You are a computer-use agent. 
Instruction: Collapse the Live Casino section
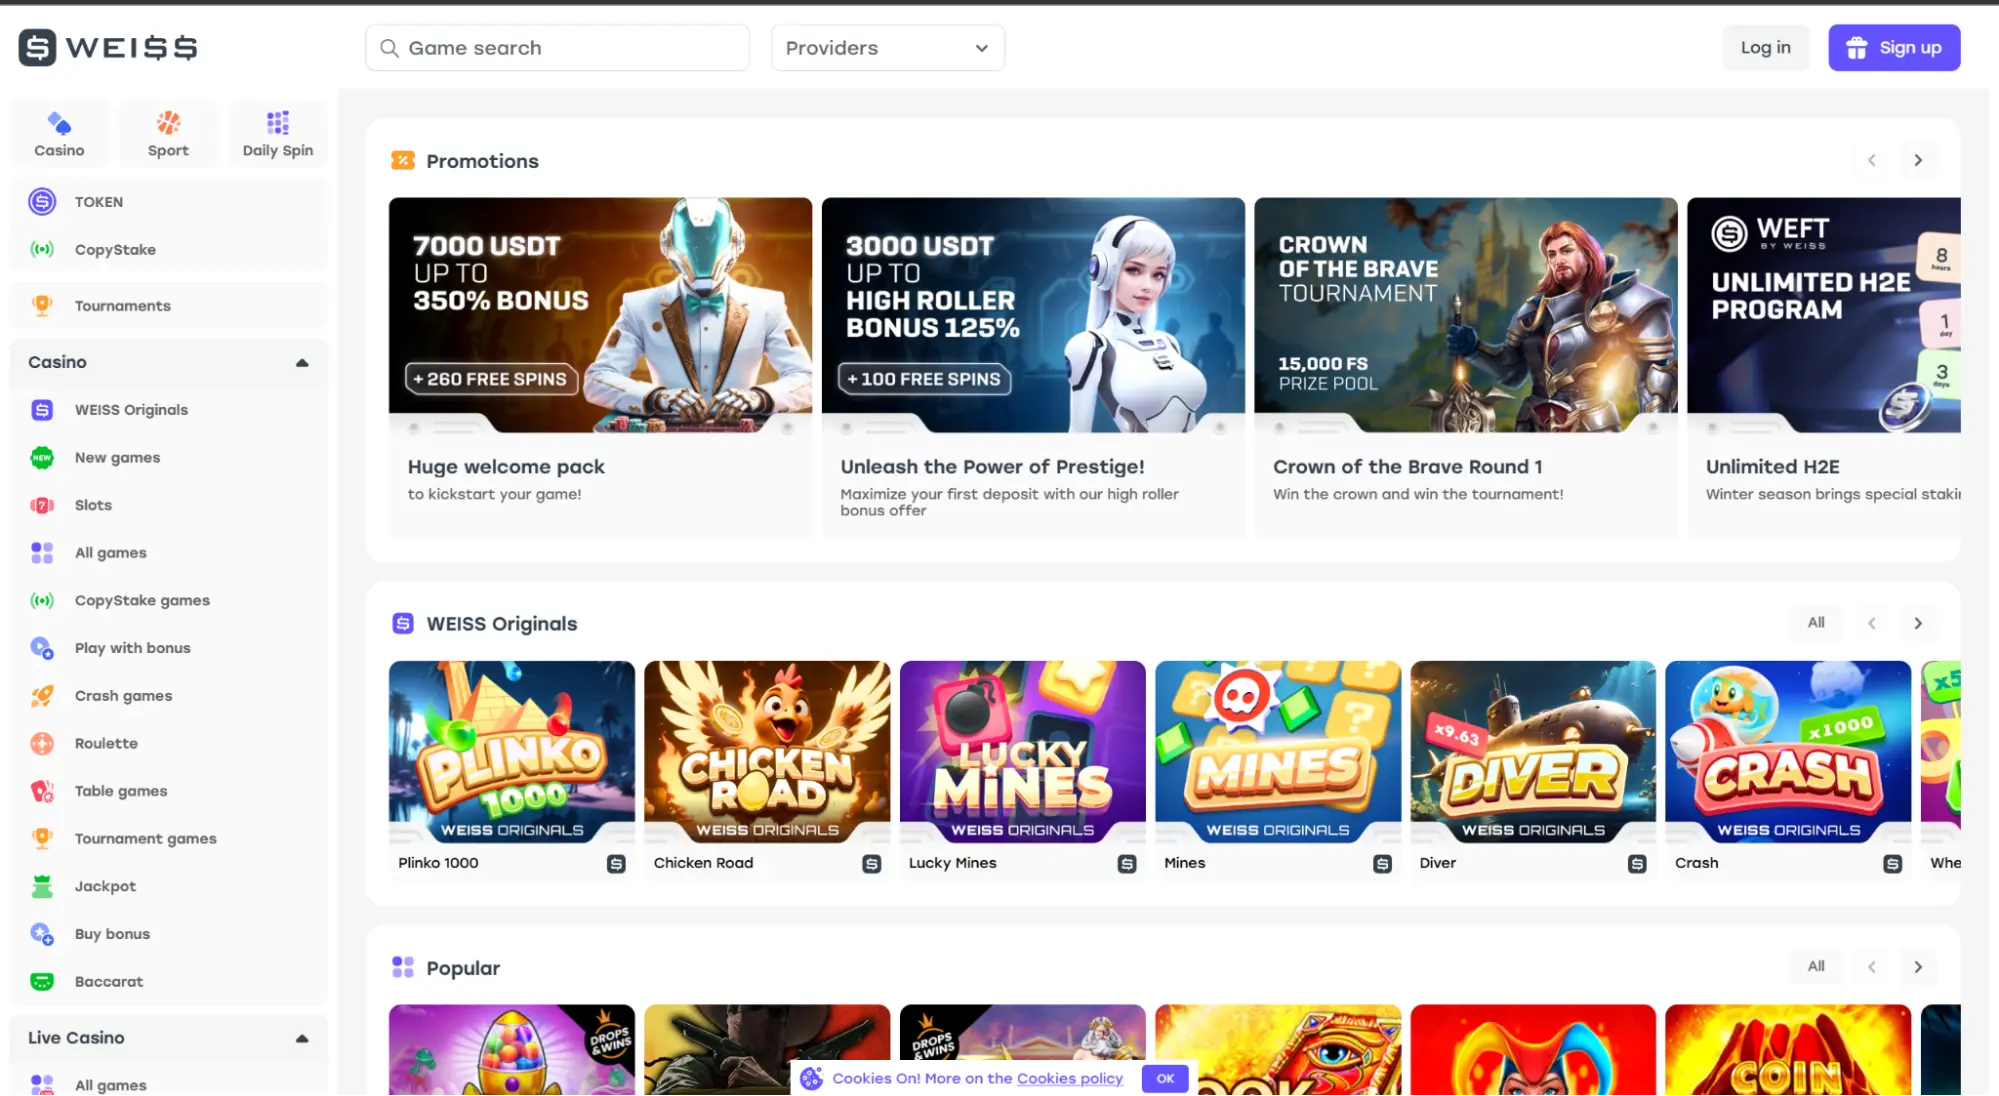pos(302,1039)
